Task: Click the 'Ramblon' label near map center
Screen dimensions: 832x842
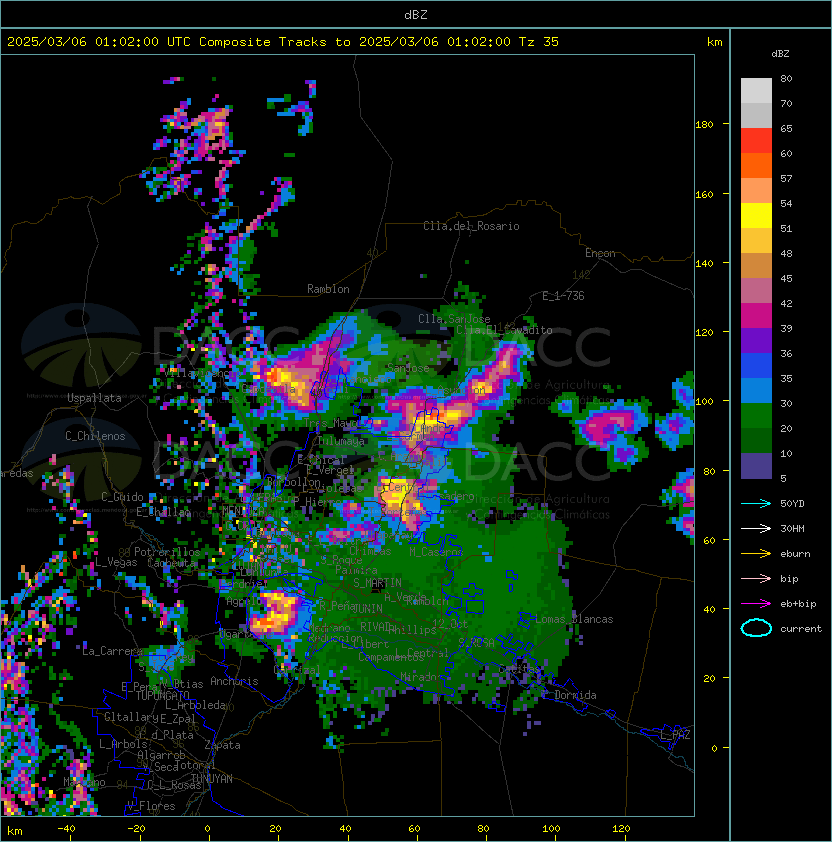Action: tap(328, 289)
